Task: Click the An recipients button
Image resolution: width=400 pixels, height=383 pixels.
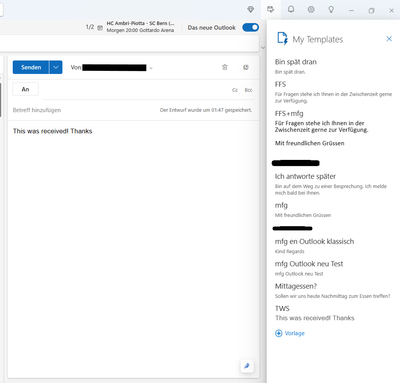Action: [x=25, y=89]
